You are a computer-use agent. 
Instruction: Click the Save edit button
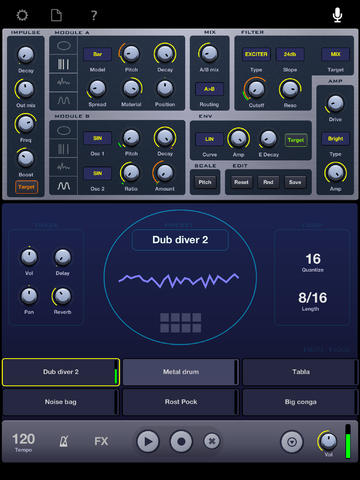(x=295, y=182)
